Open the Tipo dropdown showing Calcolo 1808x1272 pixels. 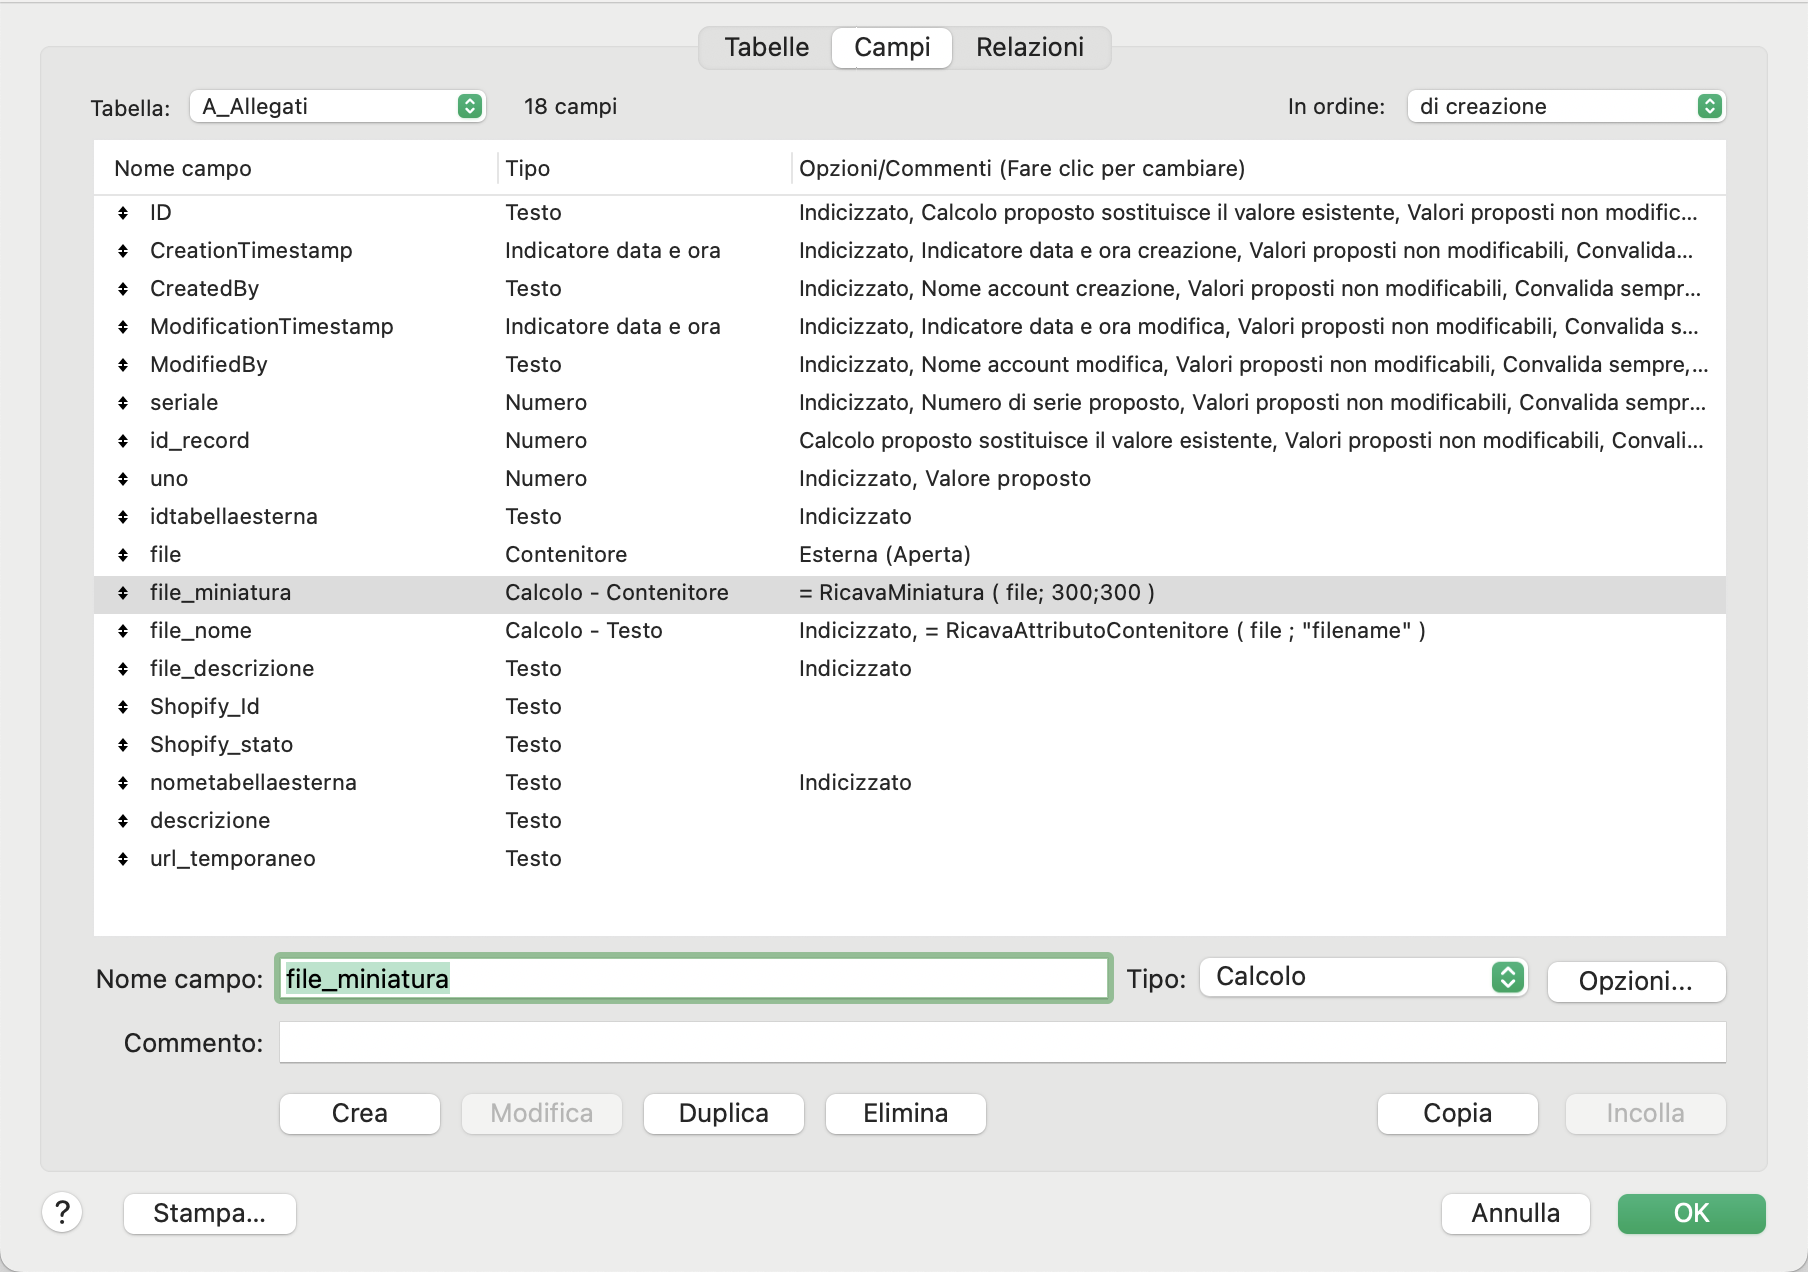point(1362,977)
